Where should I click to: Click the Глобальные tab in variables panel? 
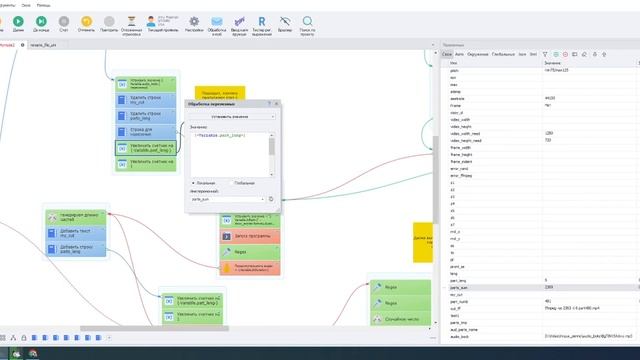point(503,54)
